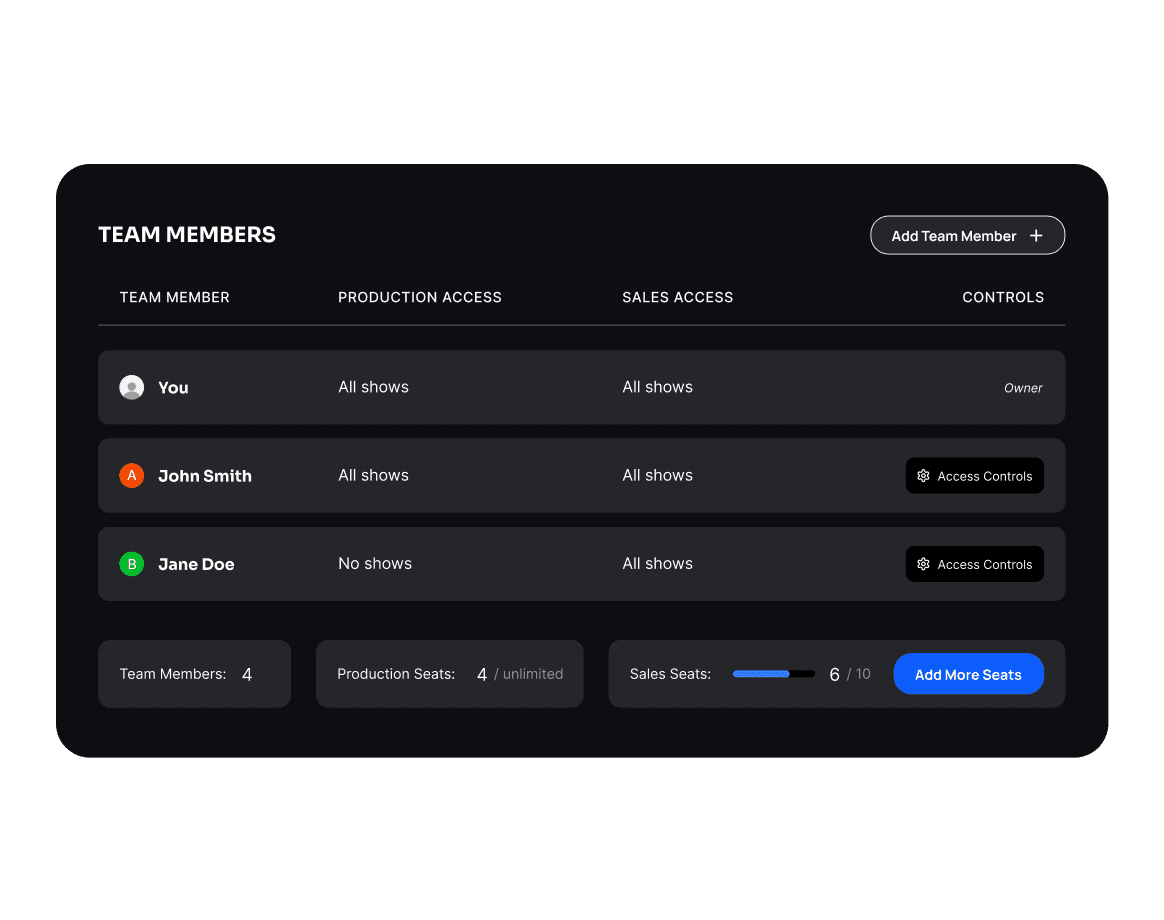
Task: Click the gear icon on John Smith's Access Controls
Action: coord(923,476)
